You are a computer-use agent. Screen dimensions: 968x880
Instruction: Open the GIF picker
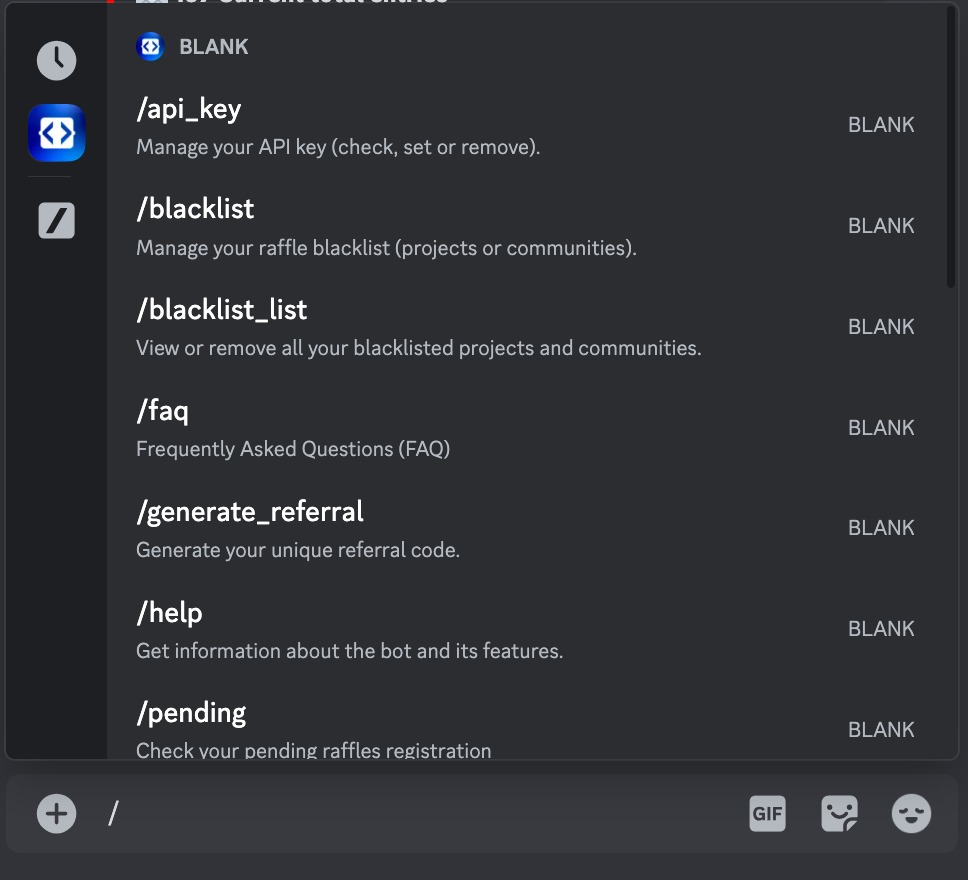[x=767, y=813]
